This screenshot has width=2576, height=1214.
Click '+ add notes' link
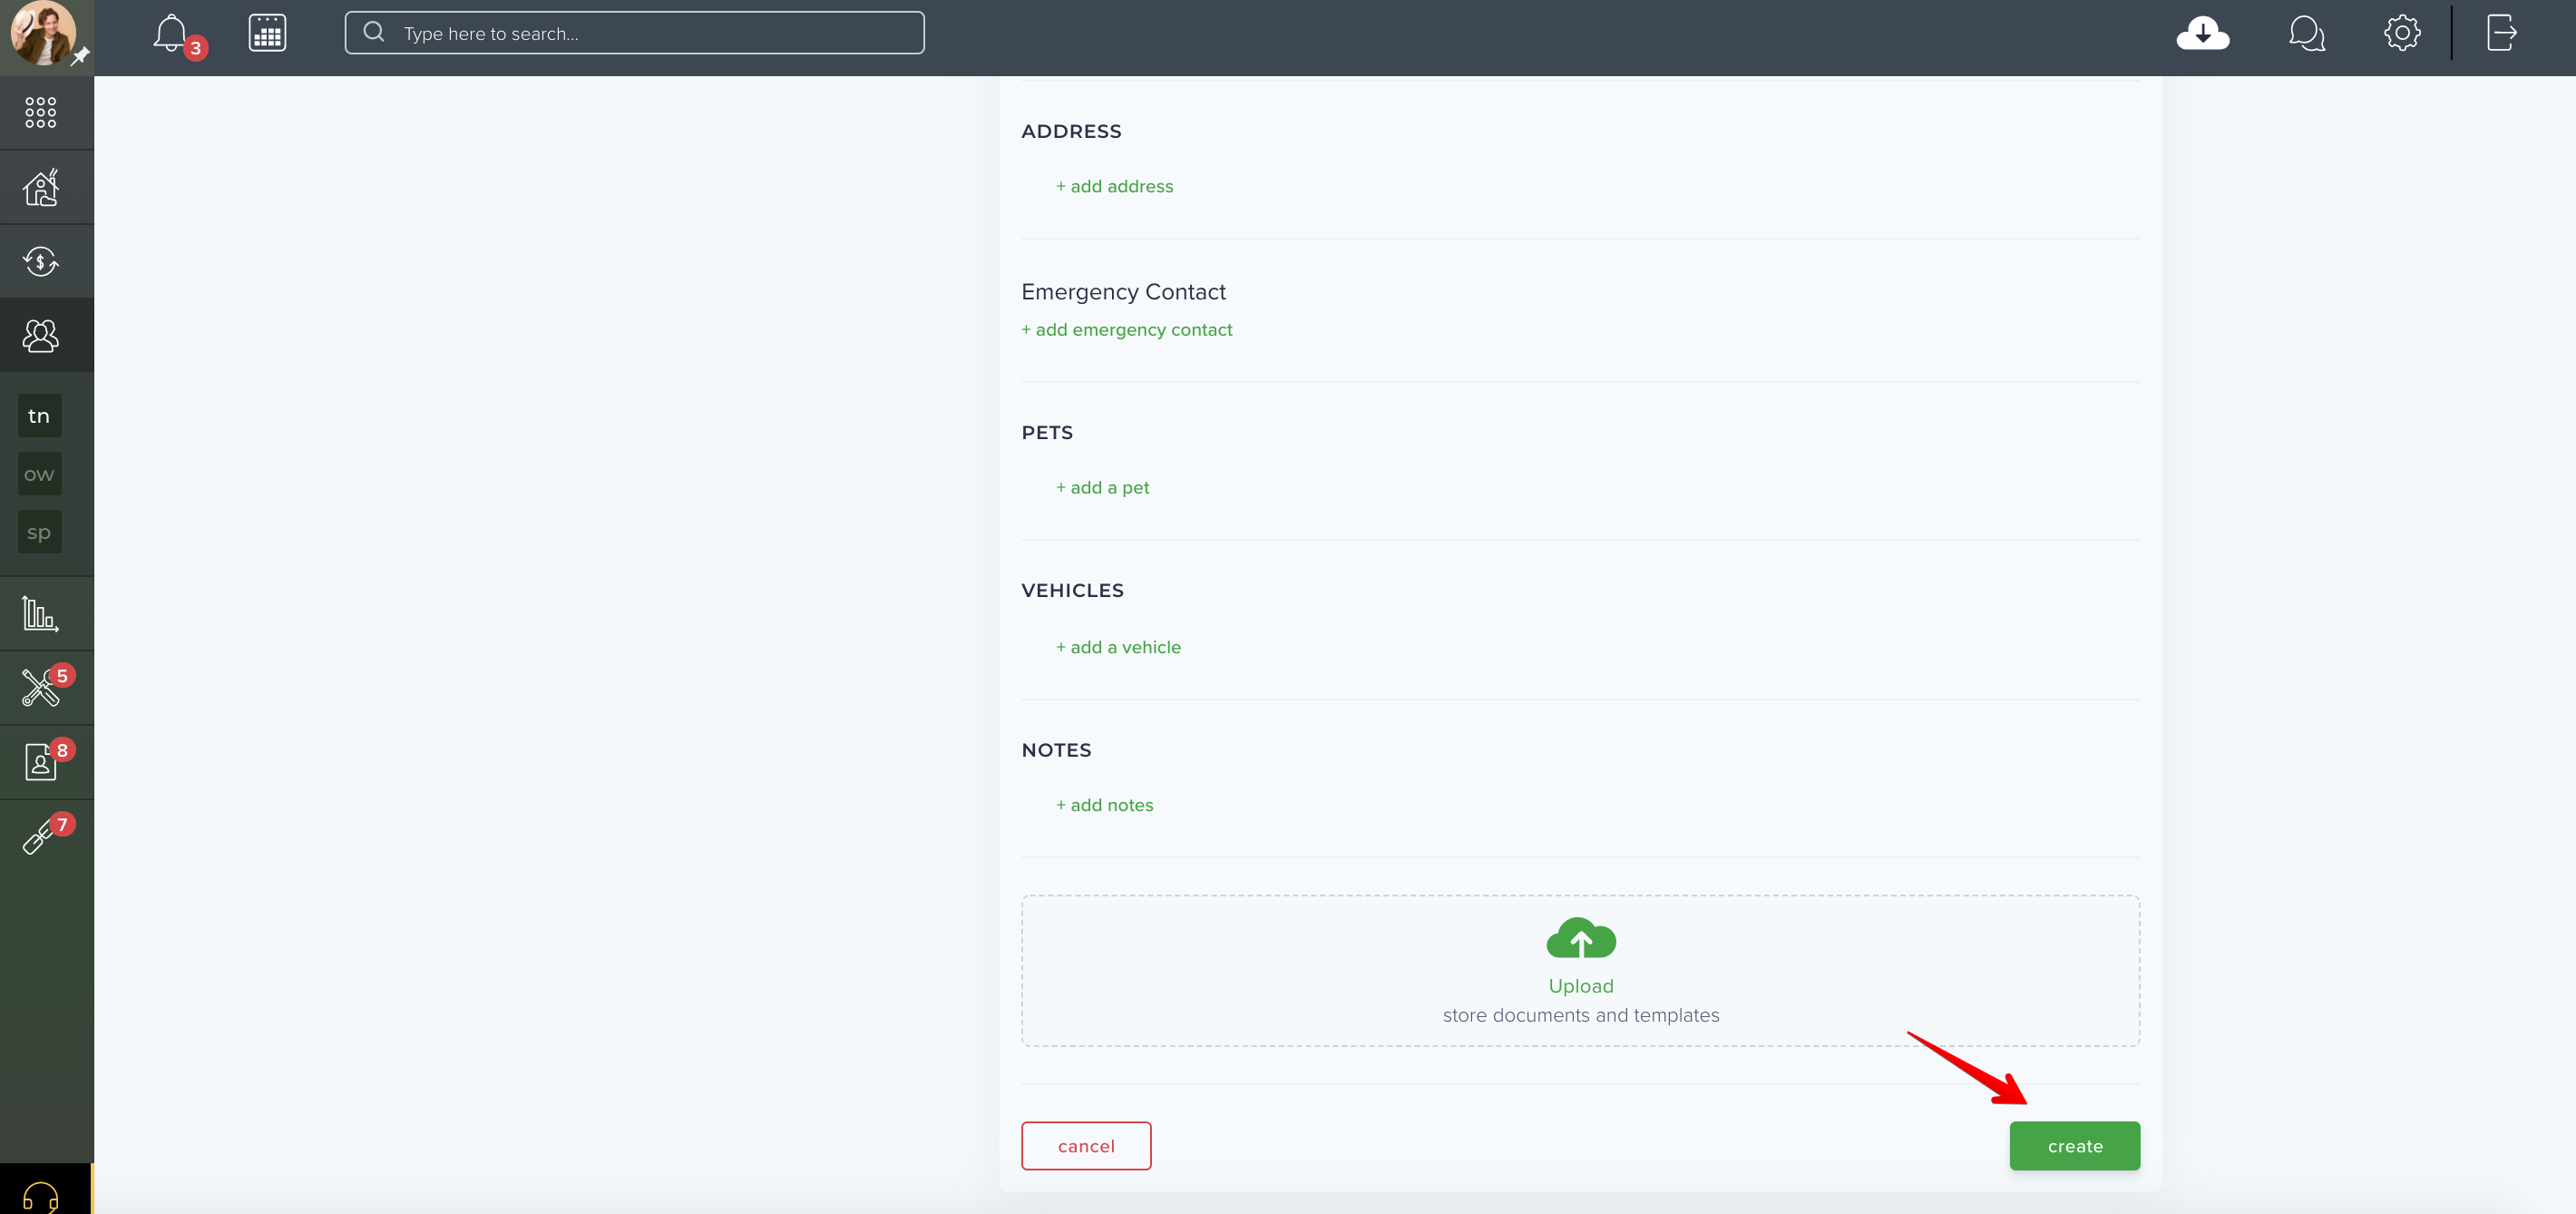click(x=1104, y=805)
